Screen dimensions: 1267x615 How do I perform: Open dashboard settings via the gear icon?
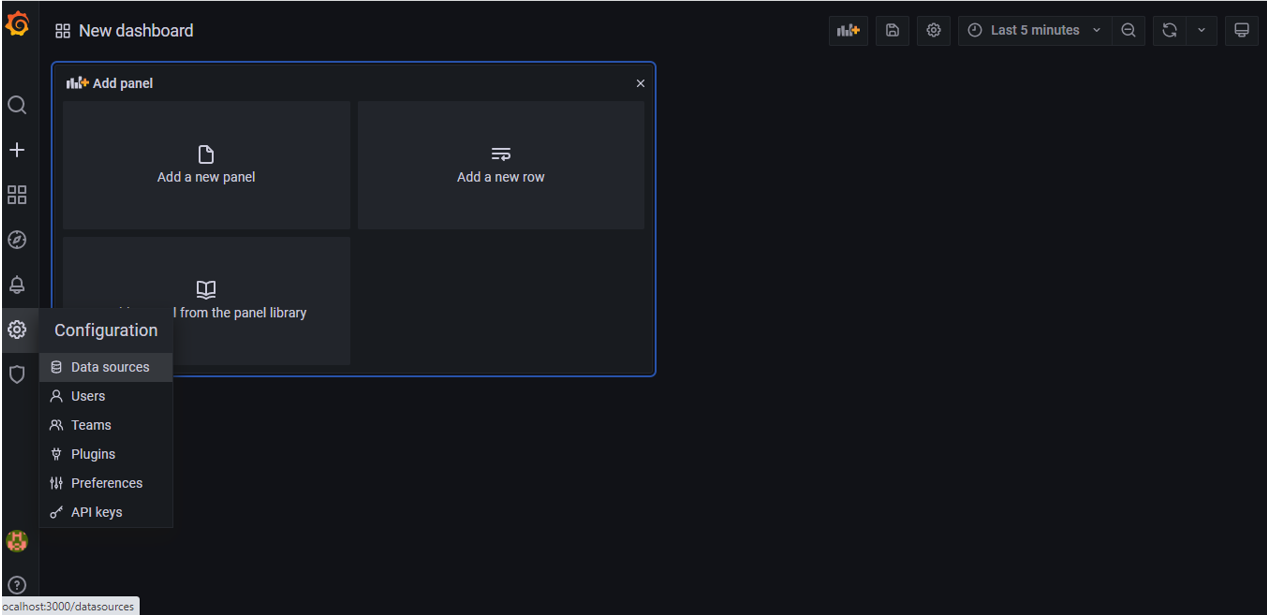click(x=933, y=30)
